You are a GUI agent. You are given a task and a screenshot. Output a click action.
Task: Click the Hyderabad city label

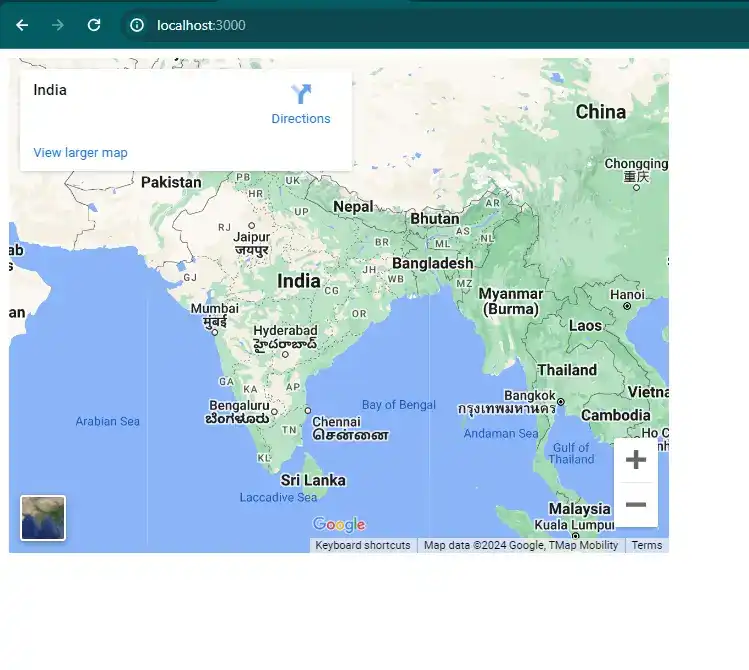click(285, 331)
